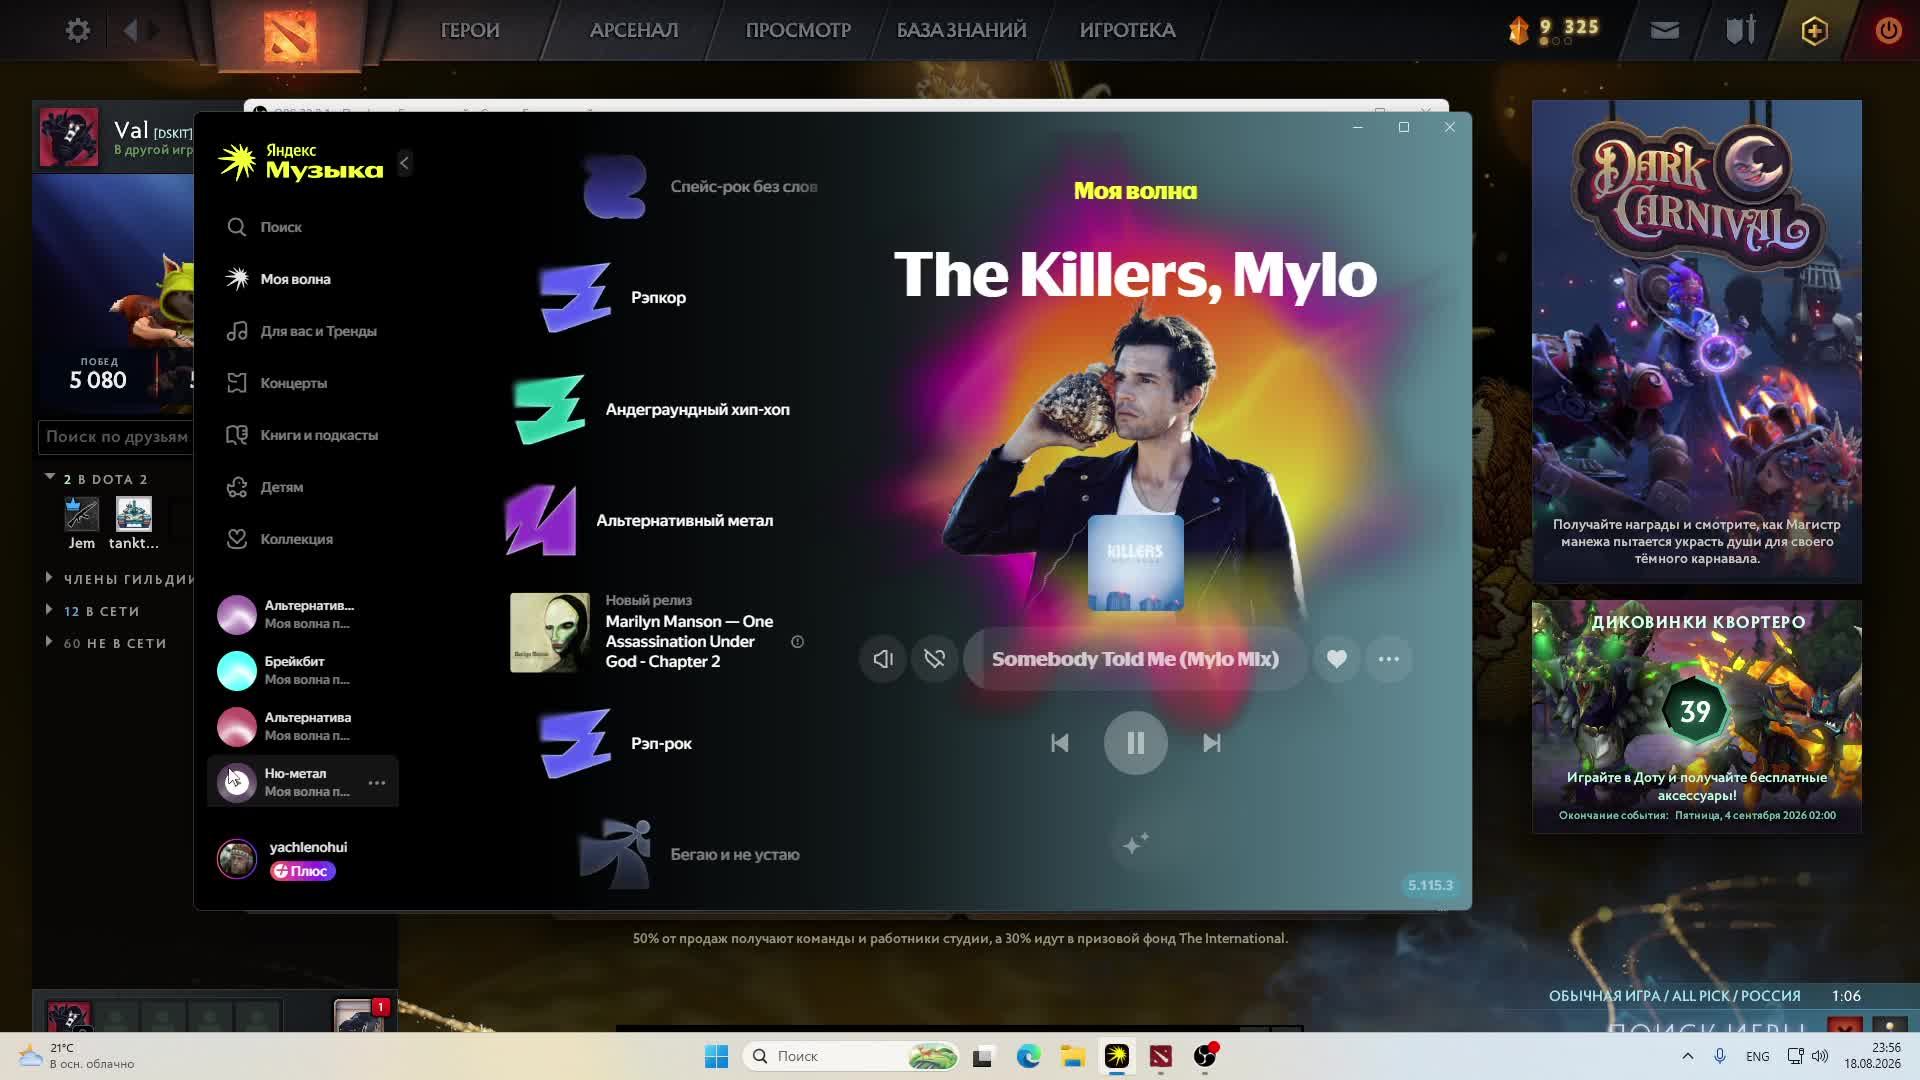
Task: Open ПРОСМОТР tab in Dota 2
Action: (798, 30)
